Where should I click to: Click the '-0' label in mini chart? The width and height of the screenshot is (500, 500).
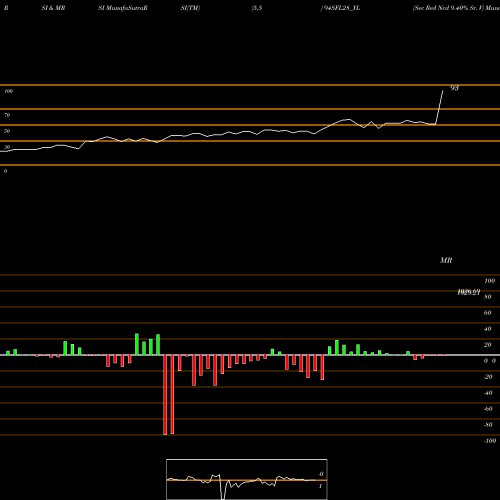click(x=320, y=474)
